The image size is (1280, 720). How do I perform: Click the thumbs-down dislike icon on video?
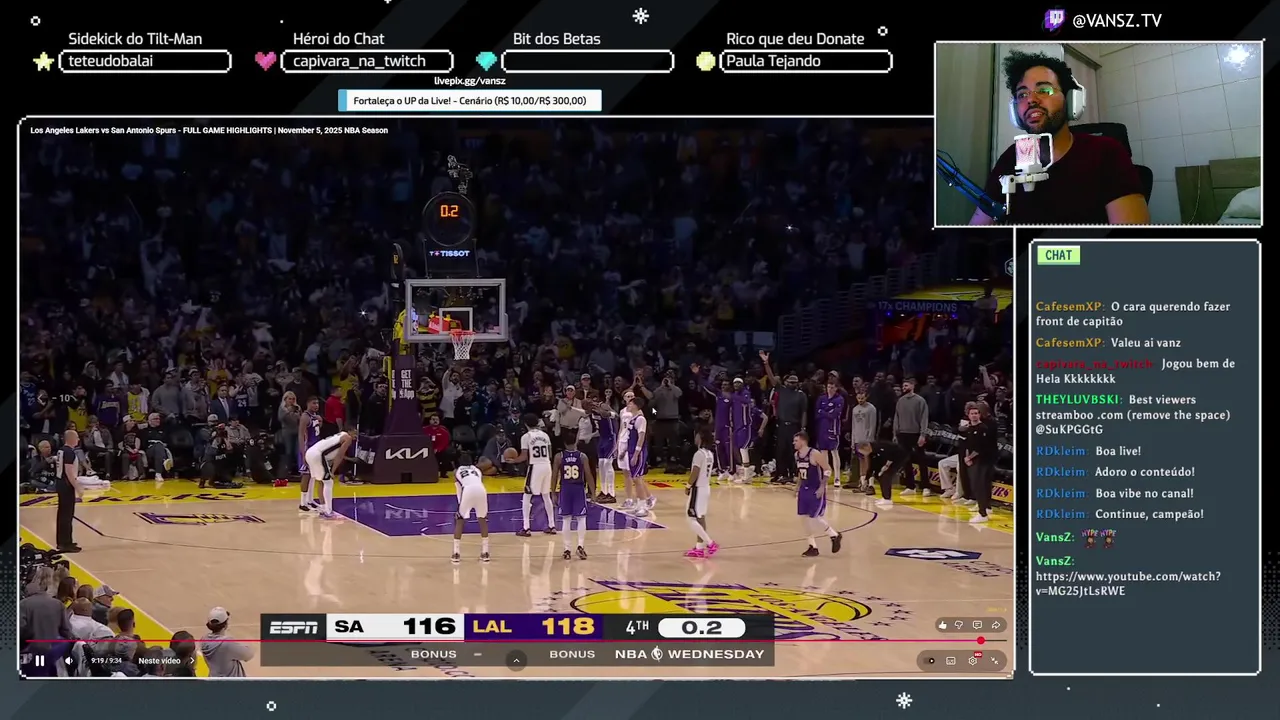959,625
